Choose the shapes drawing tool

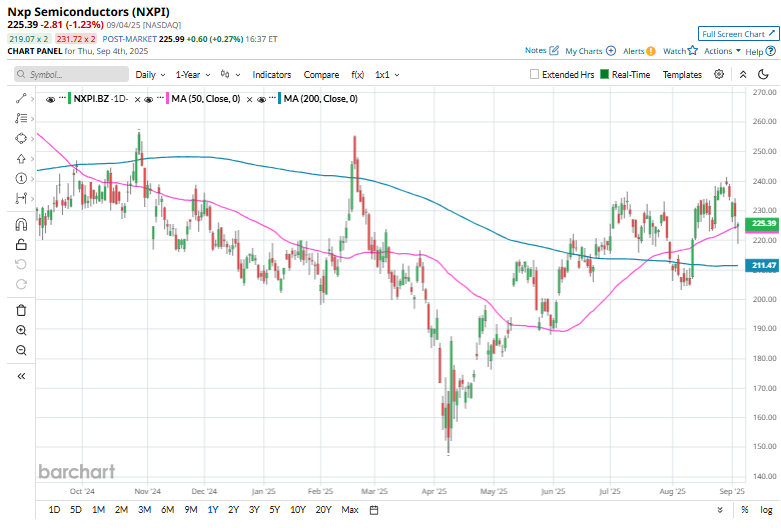tap(21, 138)
